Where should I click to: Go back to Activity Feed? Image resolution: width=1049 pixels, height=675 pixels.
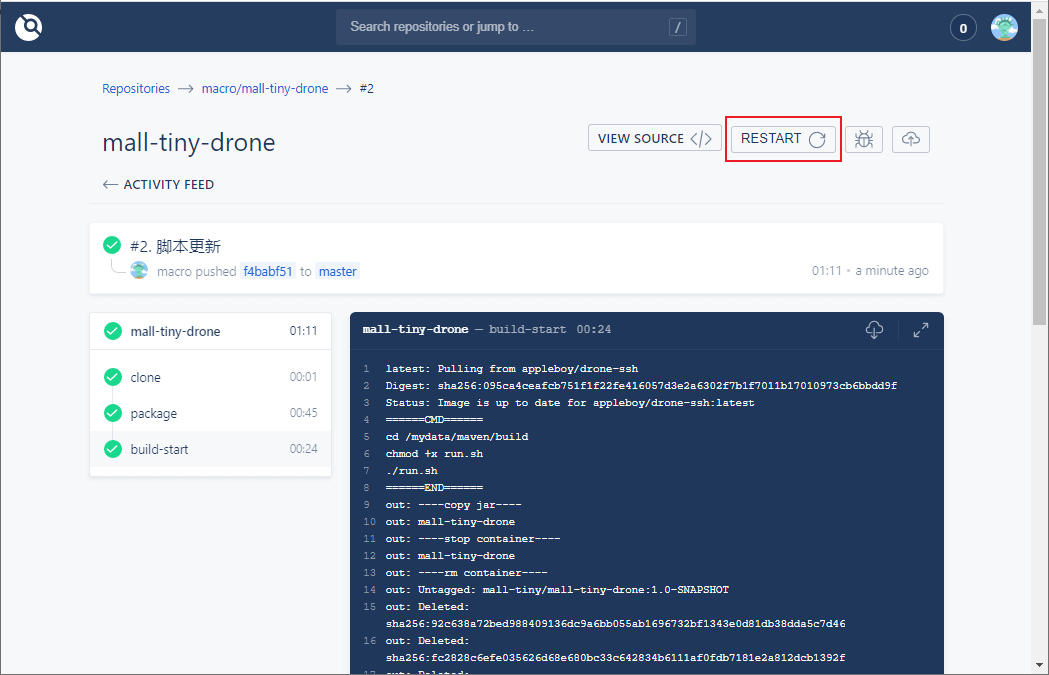pos(158,185)
